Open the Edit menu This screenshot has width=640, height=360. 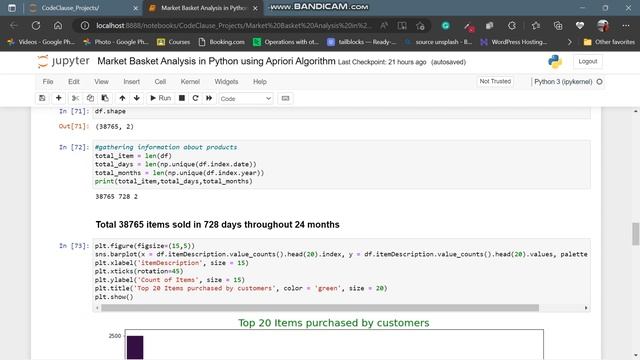(x=74, y=82)
